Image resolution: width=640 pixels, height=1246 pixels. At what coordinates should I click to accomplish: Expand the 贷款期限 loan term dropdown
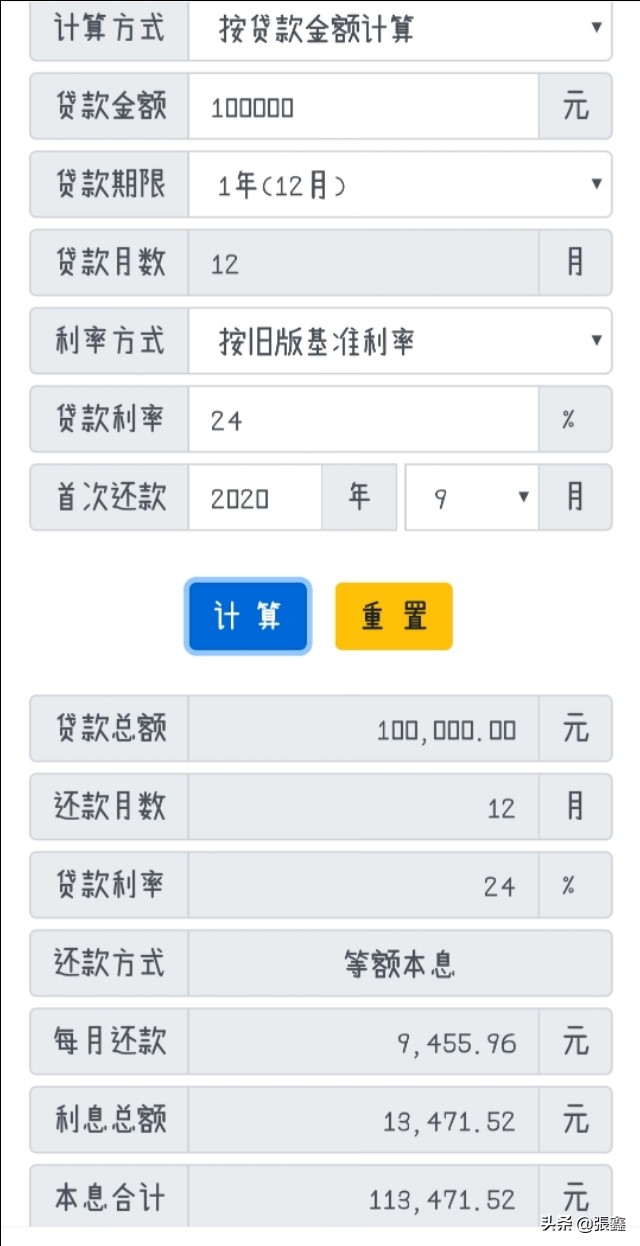tap(400, 184)
